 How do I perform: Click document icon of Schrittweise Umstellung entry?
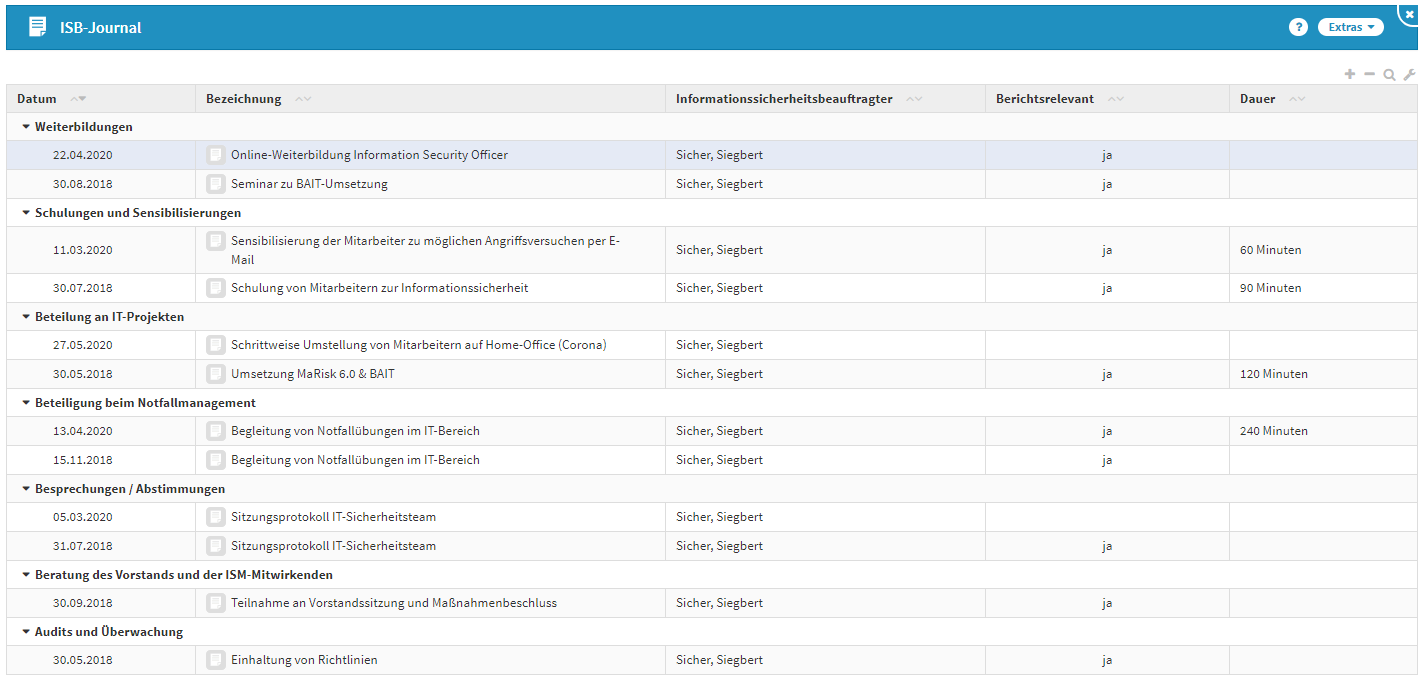215,345
